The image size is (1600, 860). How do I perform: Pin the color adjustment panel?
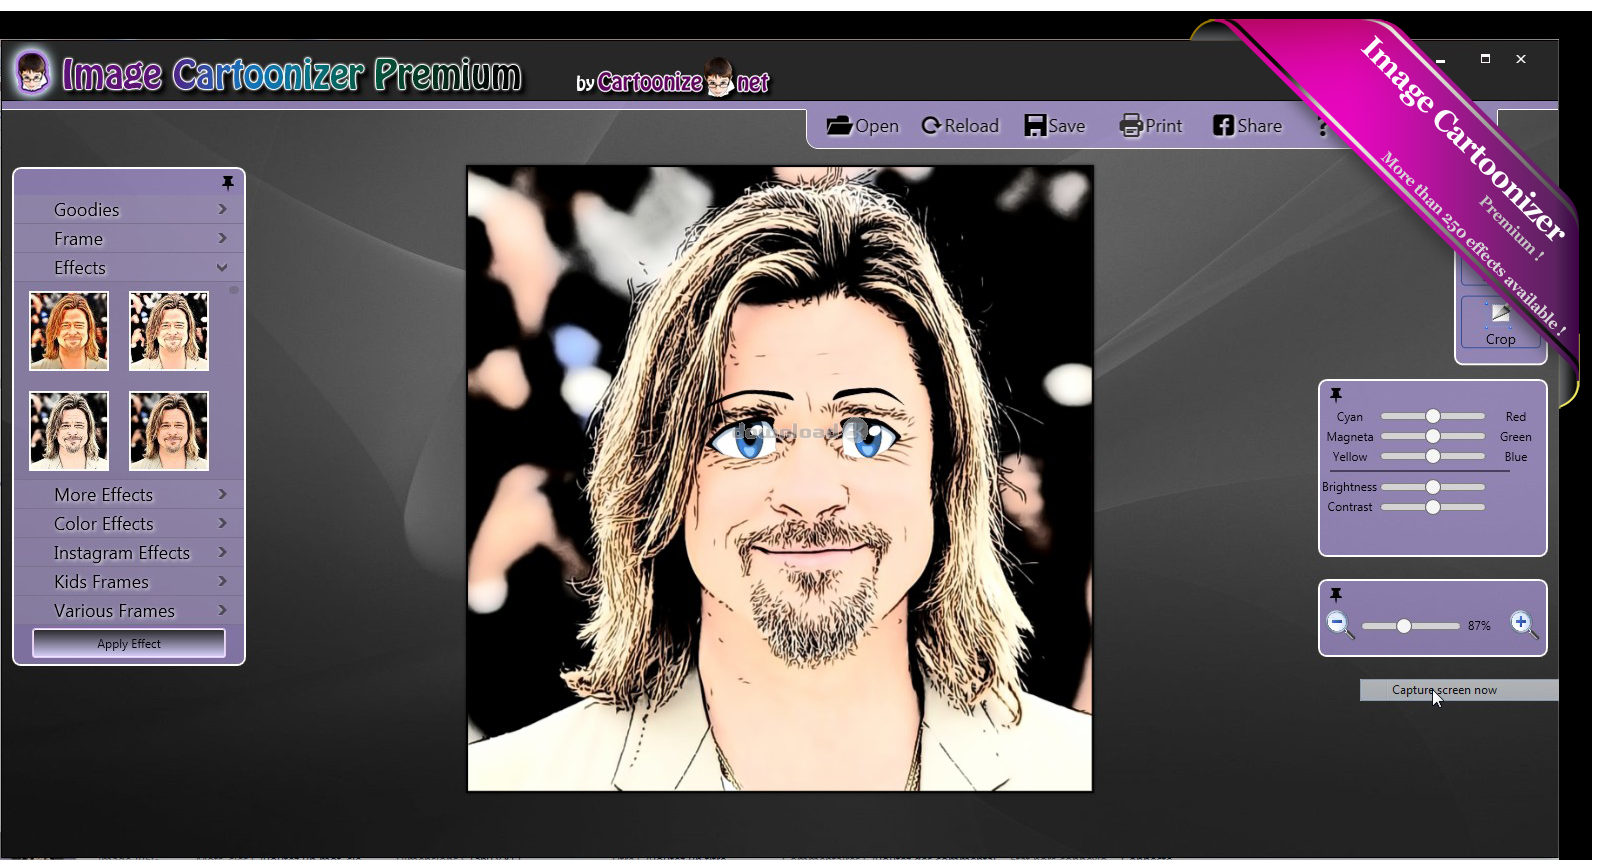(1336, 395)
